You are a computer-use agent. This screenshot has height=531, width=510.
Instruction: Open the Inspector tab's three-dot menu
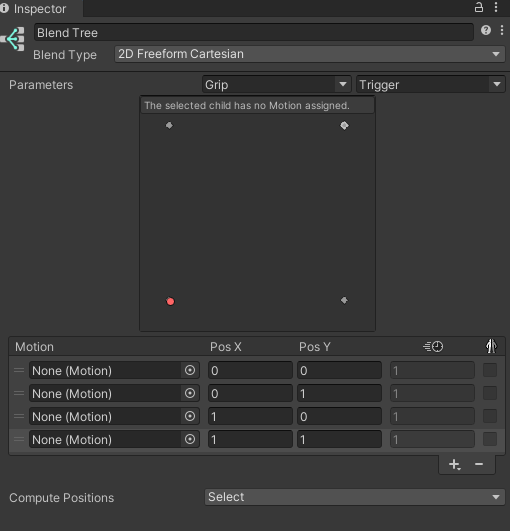(496, 7)
